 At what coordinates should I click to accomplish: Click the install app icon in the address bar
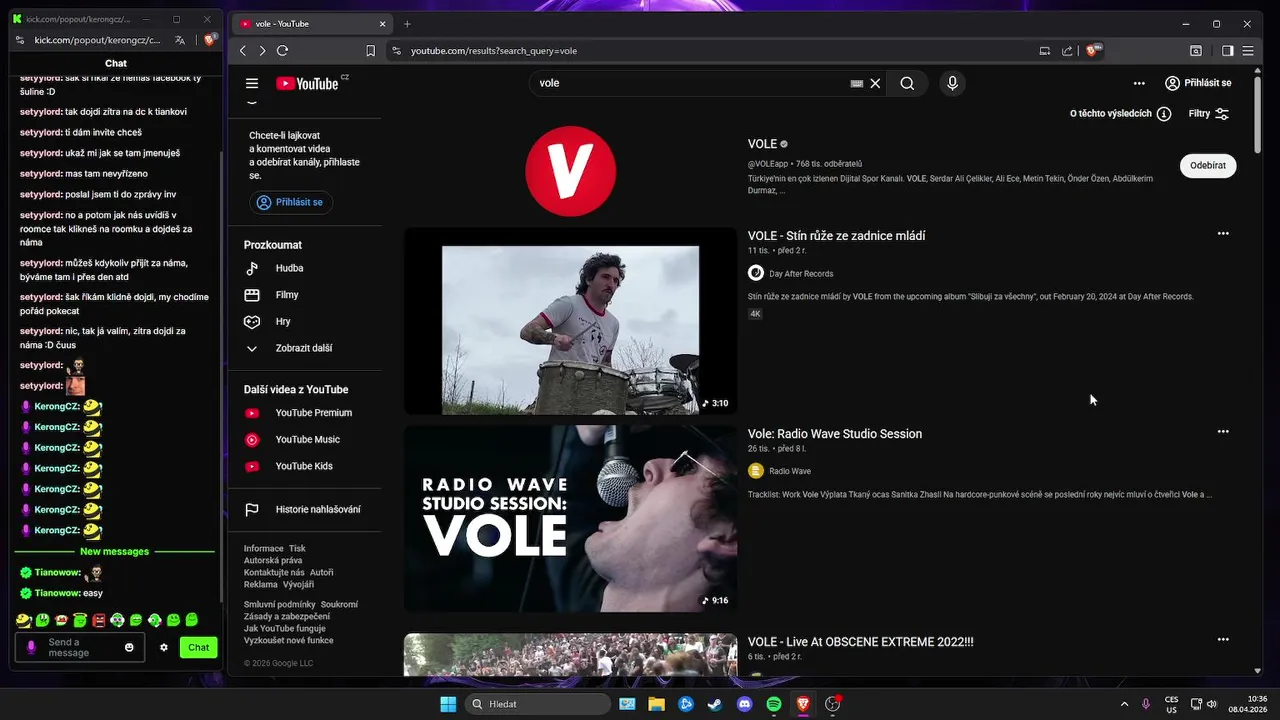click(1045, 51)
